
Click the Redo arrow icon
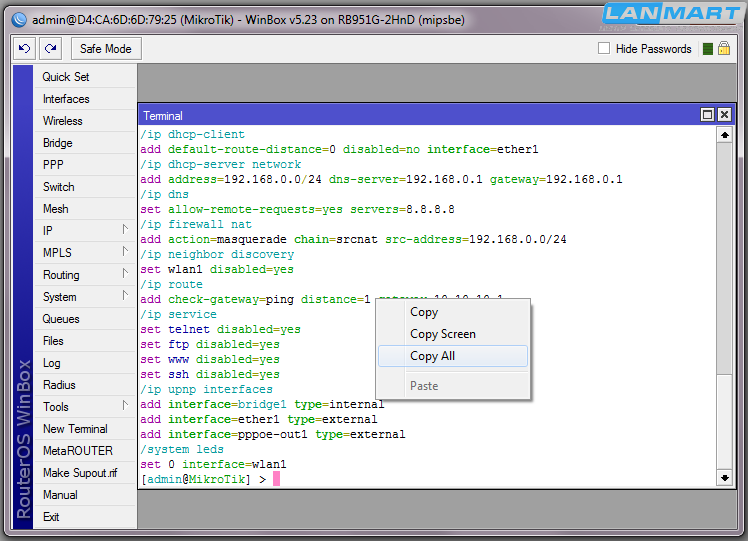pos(51,49)
